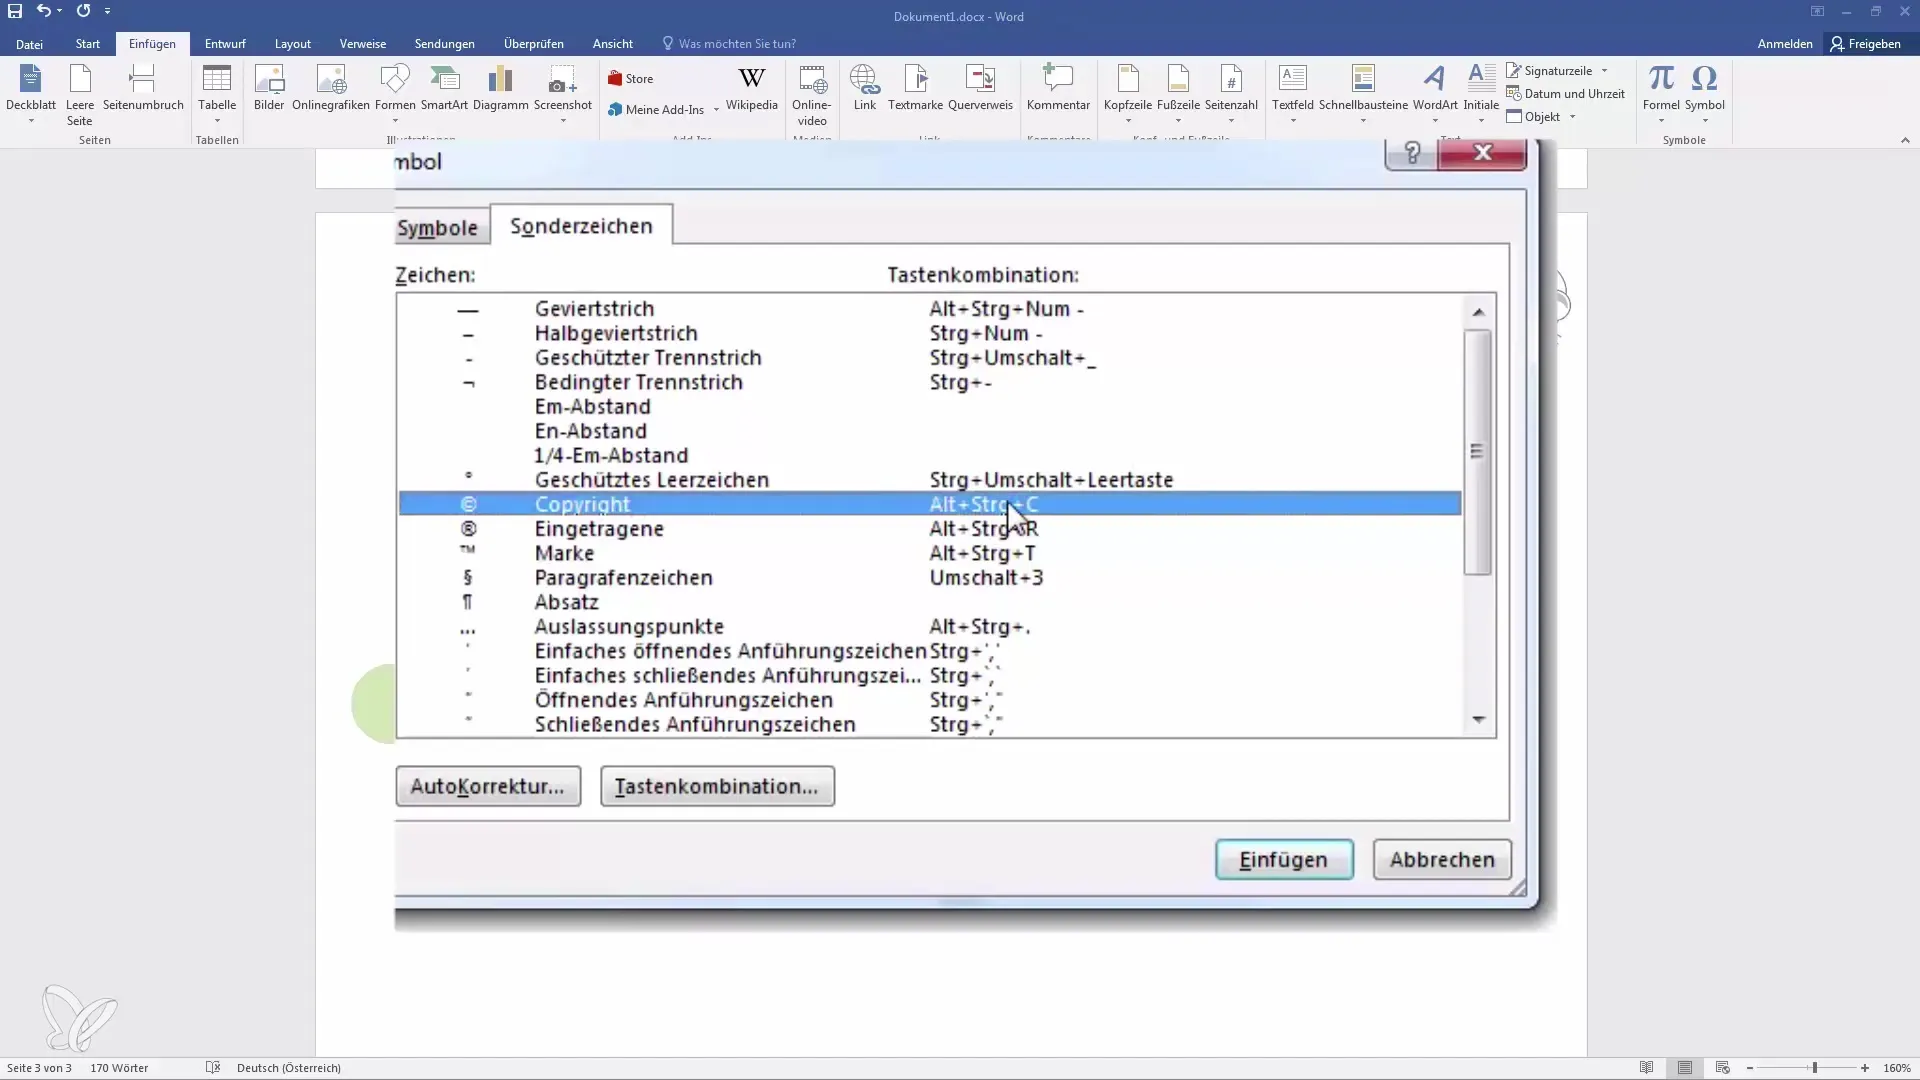Click Anmelden to sign in
1920x1080 pixels.
point(1785,44)
